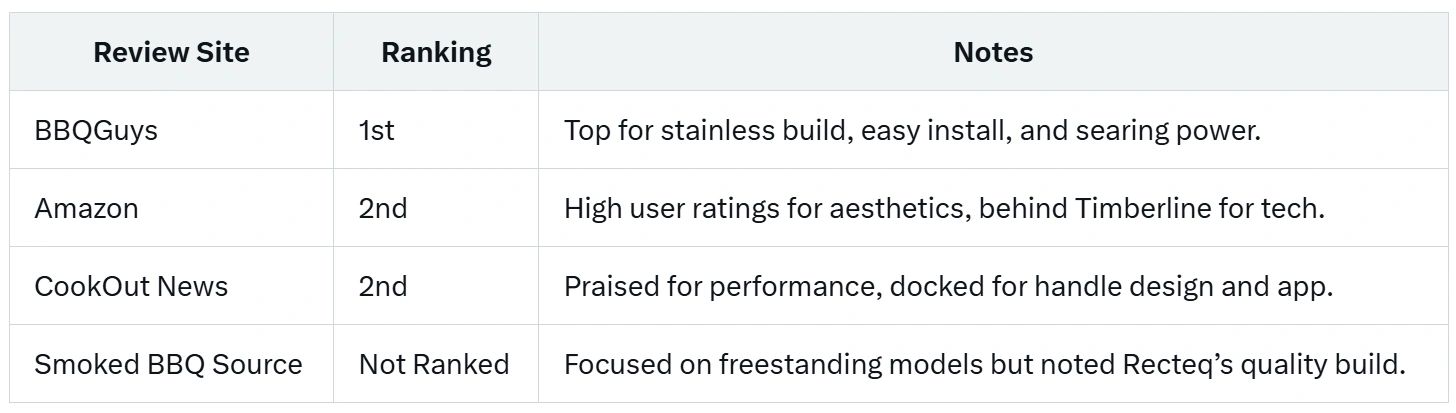The width and height of the screenshot is (1456, 413).
Task: Click the note about freestanding models
Action: pyautogui.click(x=984, y=364)
